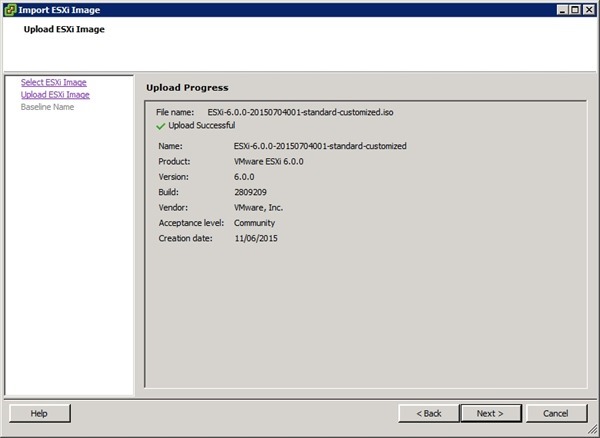Image resolution: width=600 pixels, height=438 pixels.
Task: Click the Build: label
Action: click(168, 192)
